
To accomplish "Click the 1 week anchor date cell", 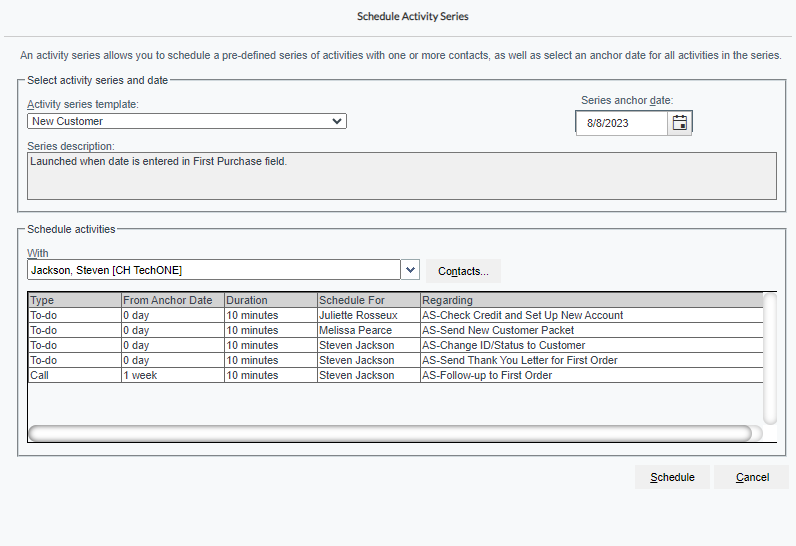I will coord(173,376).
